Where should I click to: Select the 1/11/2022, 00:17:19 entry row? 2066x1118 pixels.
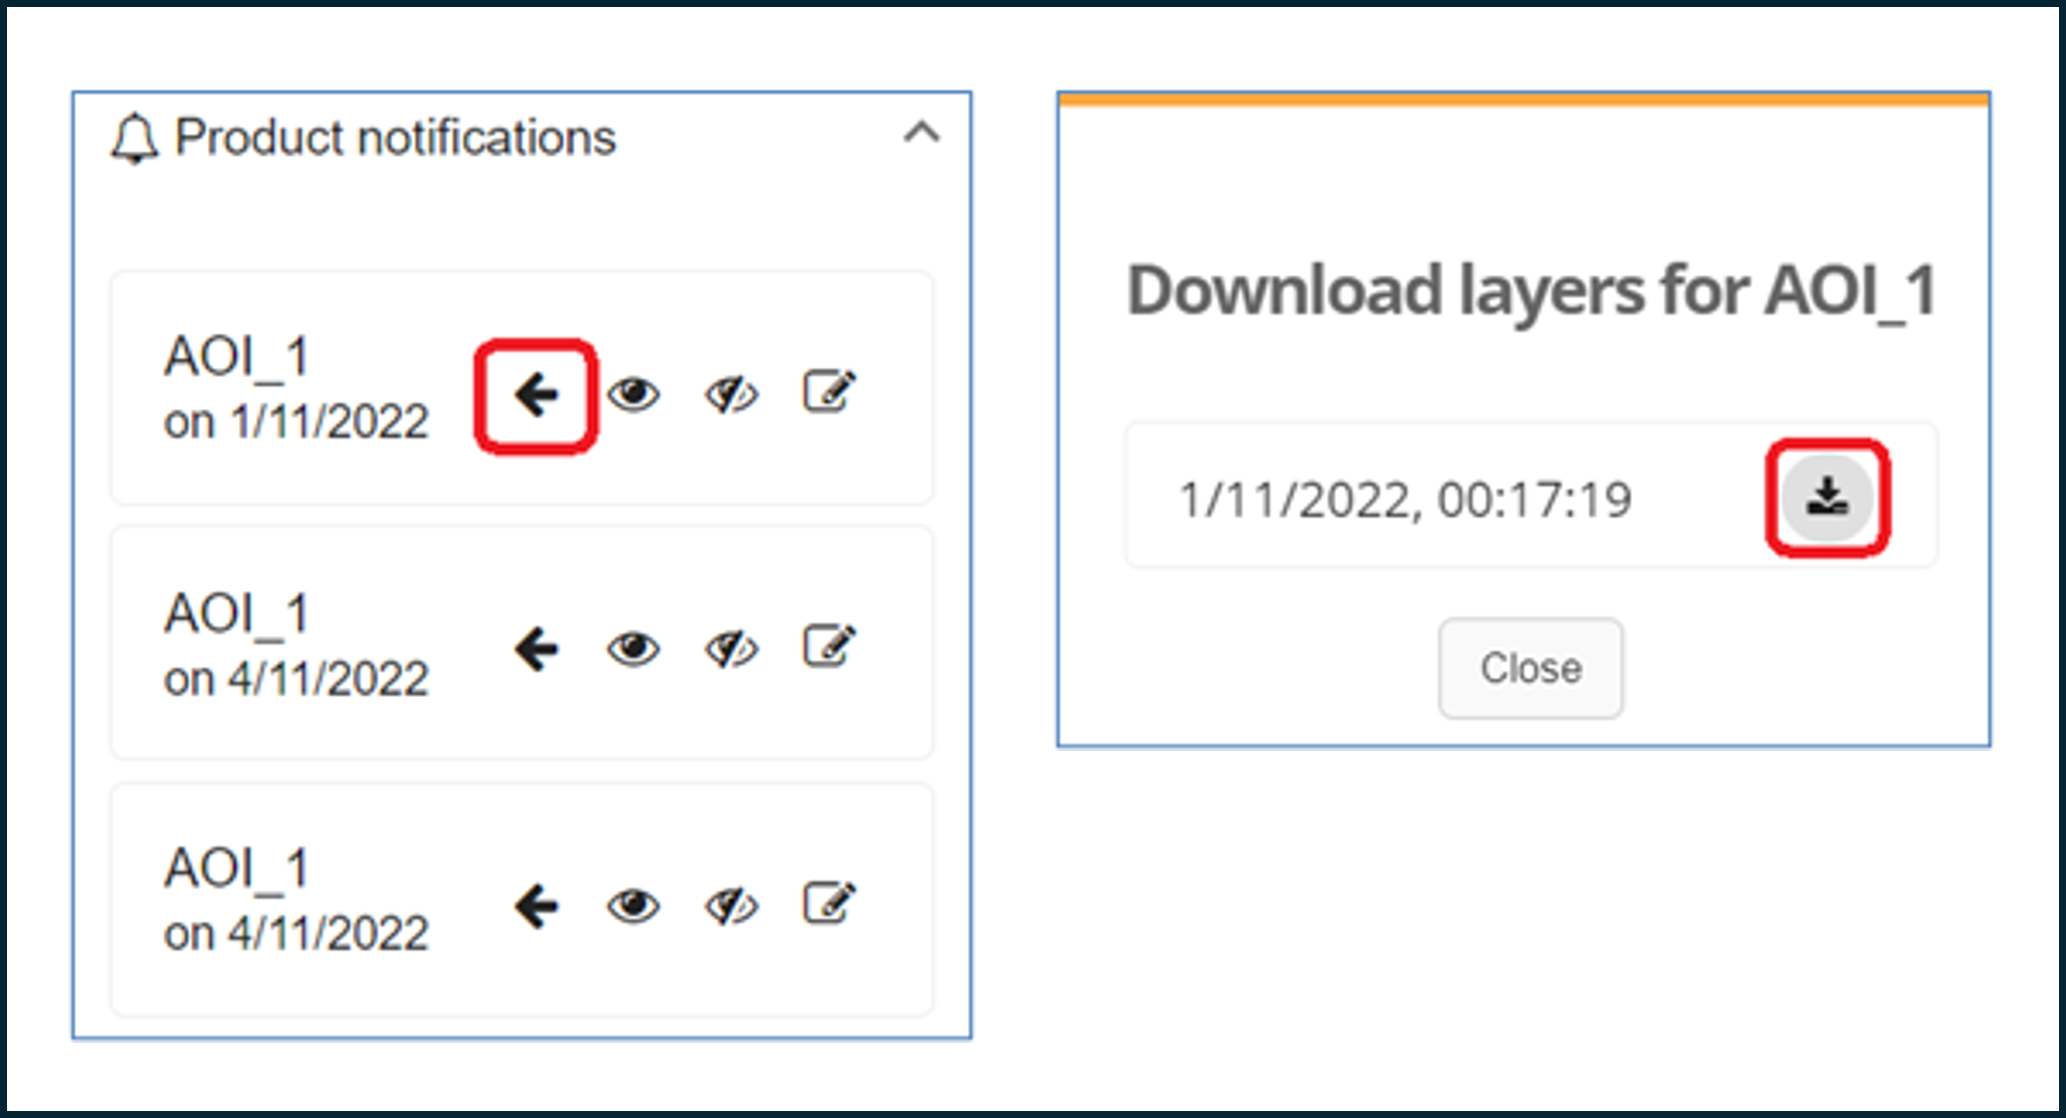click(x=1531, y=495)
